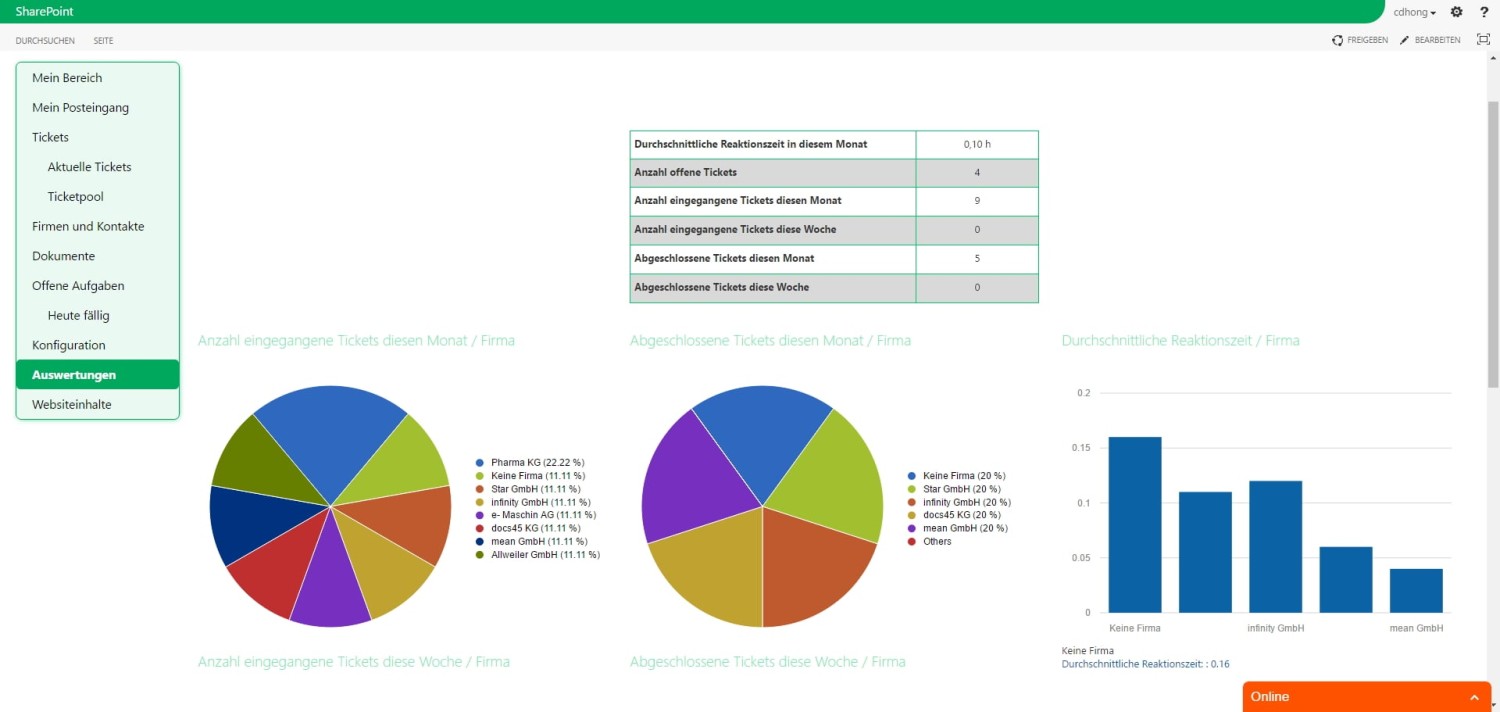1500x712 pixels.
Task: Go to Mein Posteingang
Action: click(80, 108)
